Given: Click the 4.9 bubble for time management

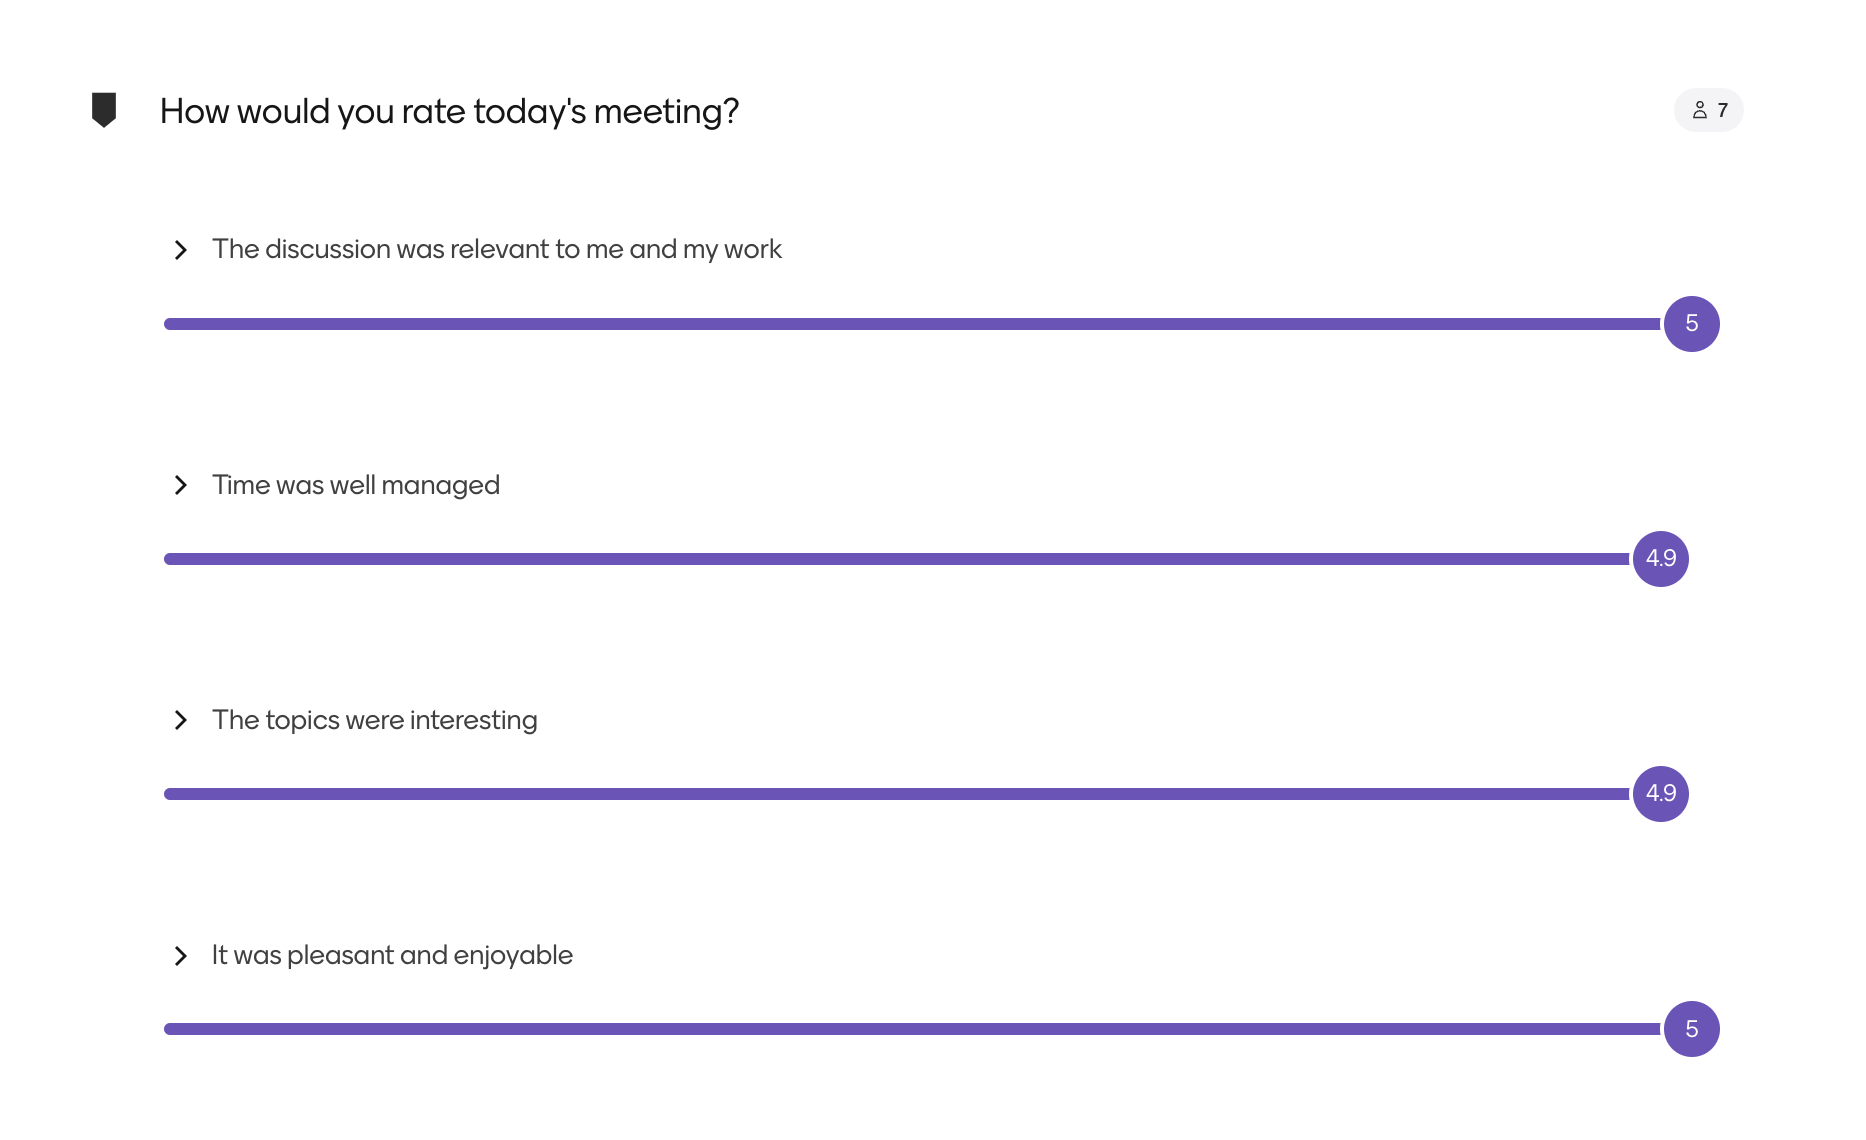Looking at the screenshot, I should coord(1660,559).
